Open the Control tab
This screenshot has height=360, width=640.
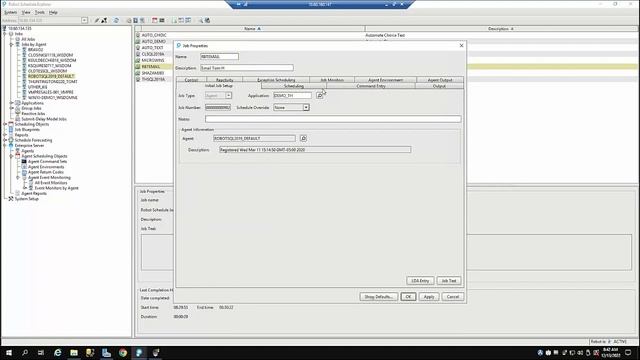click(x=191, y=80)
